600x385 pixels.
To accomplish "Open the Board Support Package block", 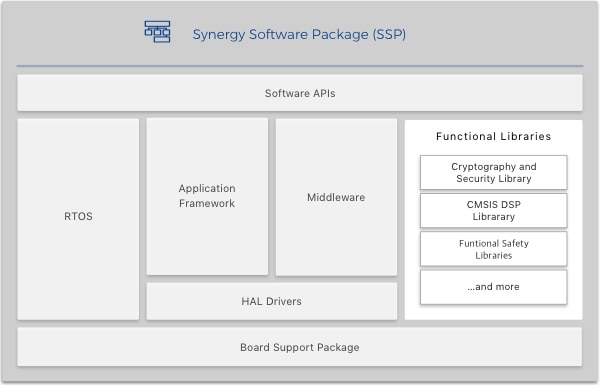I will (x=300, y=347).
